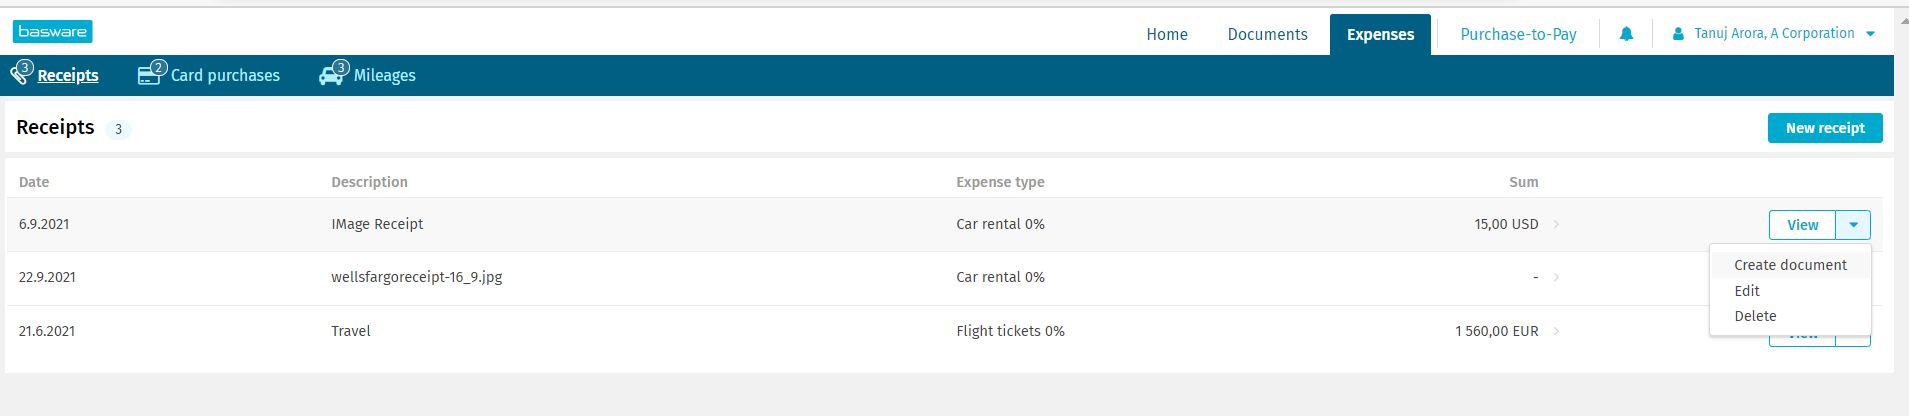The height and width of the screenshot is (416, 1909).
Task: Click the Receipts tag icon
Action: click(21, 74)
